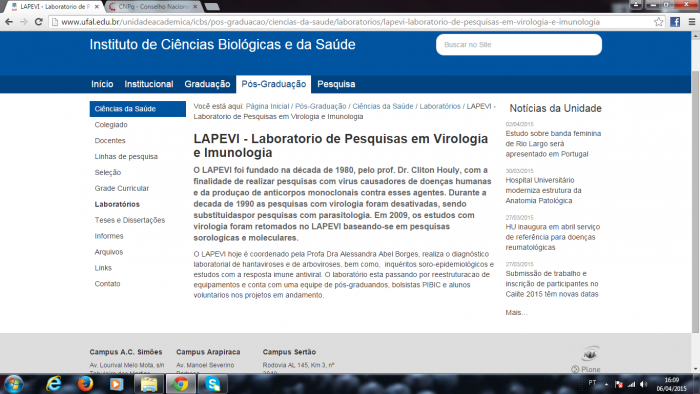The height and width of the screenshot is (394, 700).
Task: Launch Internet Explorer from taskbar
Action: click(x=54, y=384)
